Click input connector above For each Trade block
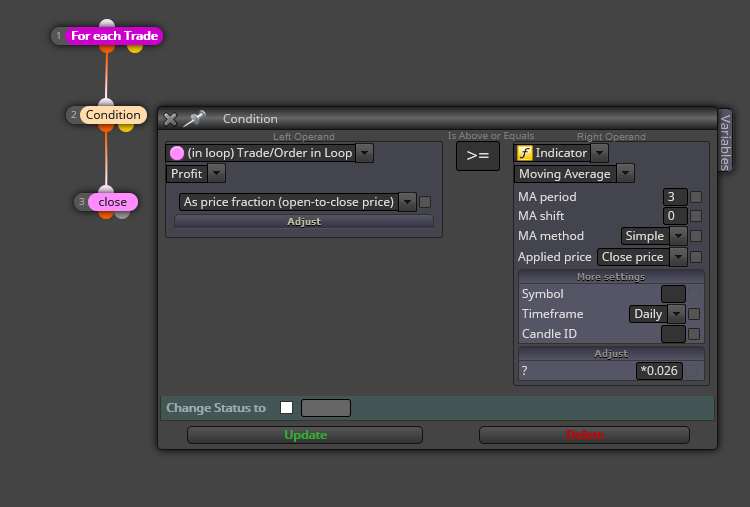Viewport: 750px width, 507px height. (107, 23)
